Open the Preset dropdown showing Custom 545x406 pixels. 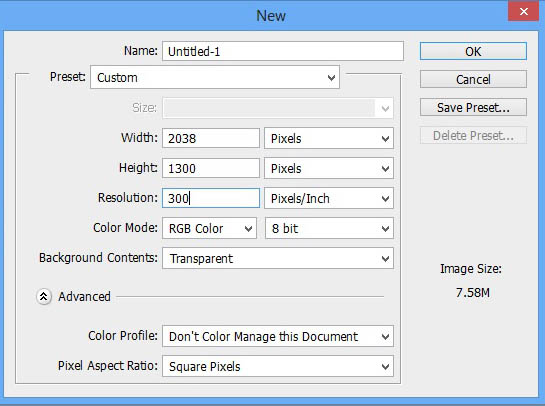[215, 77]
